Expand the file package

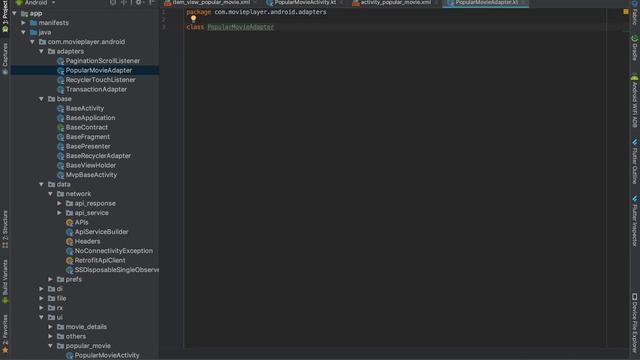[42, 298]
